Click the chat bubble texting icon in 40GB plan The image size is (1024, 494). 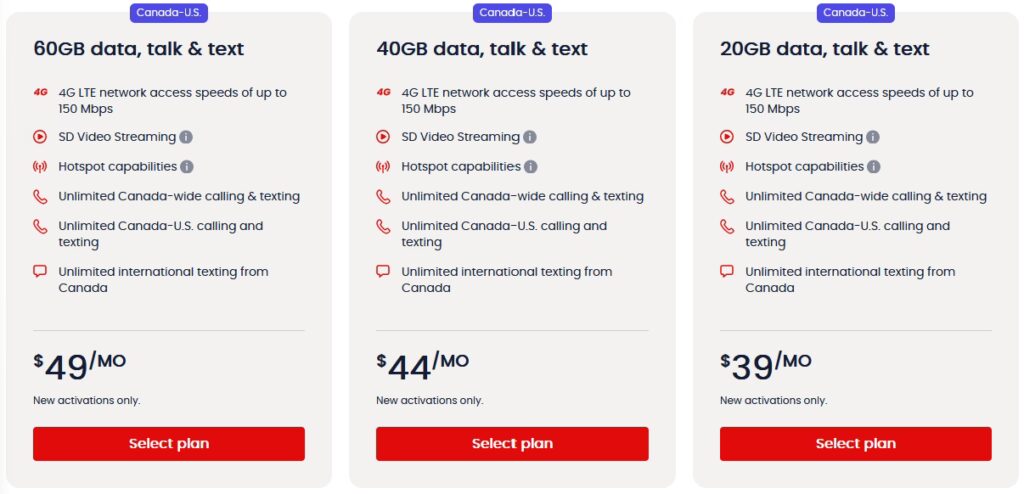pos(383,271)
